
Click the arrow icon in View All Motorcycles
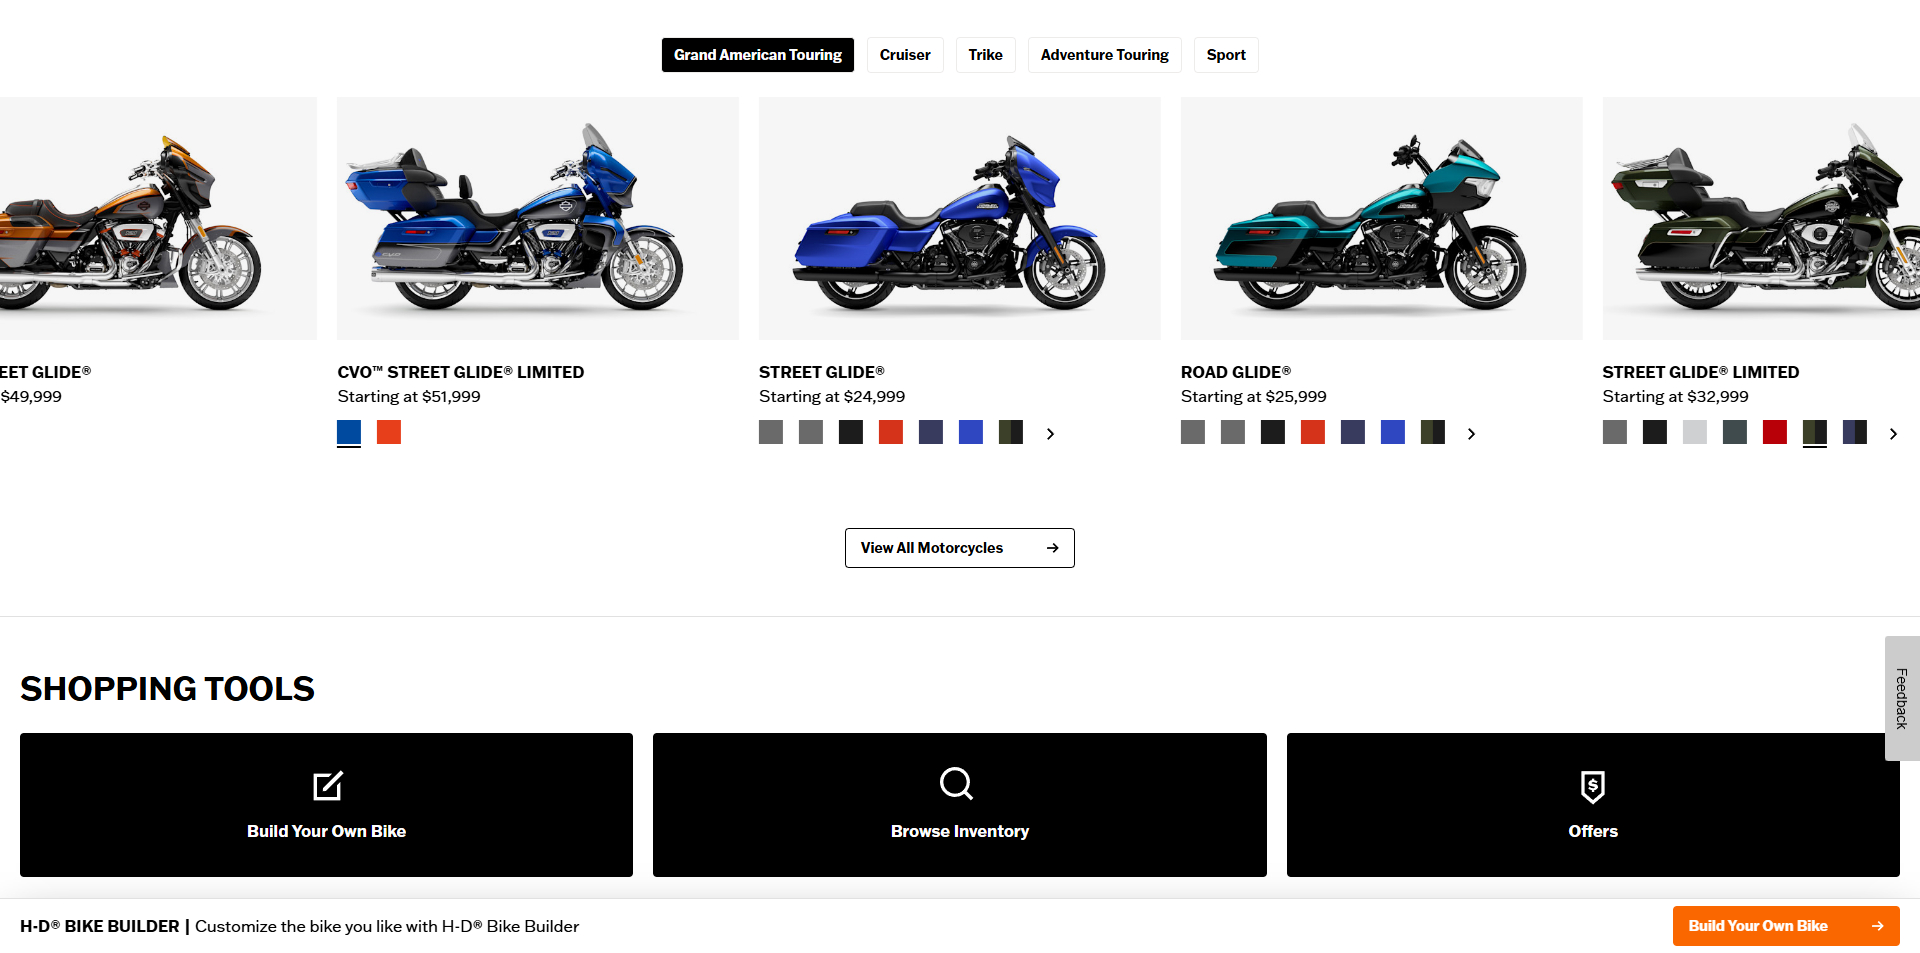[1052, 548]
